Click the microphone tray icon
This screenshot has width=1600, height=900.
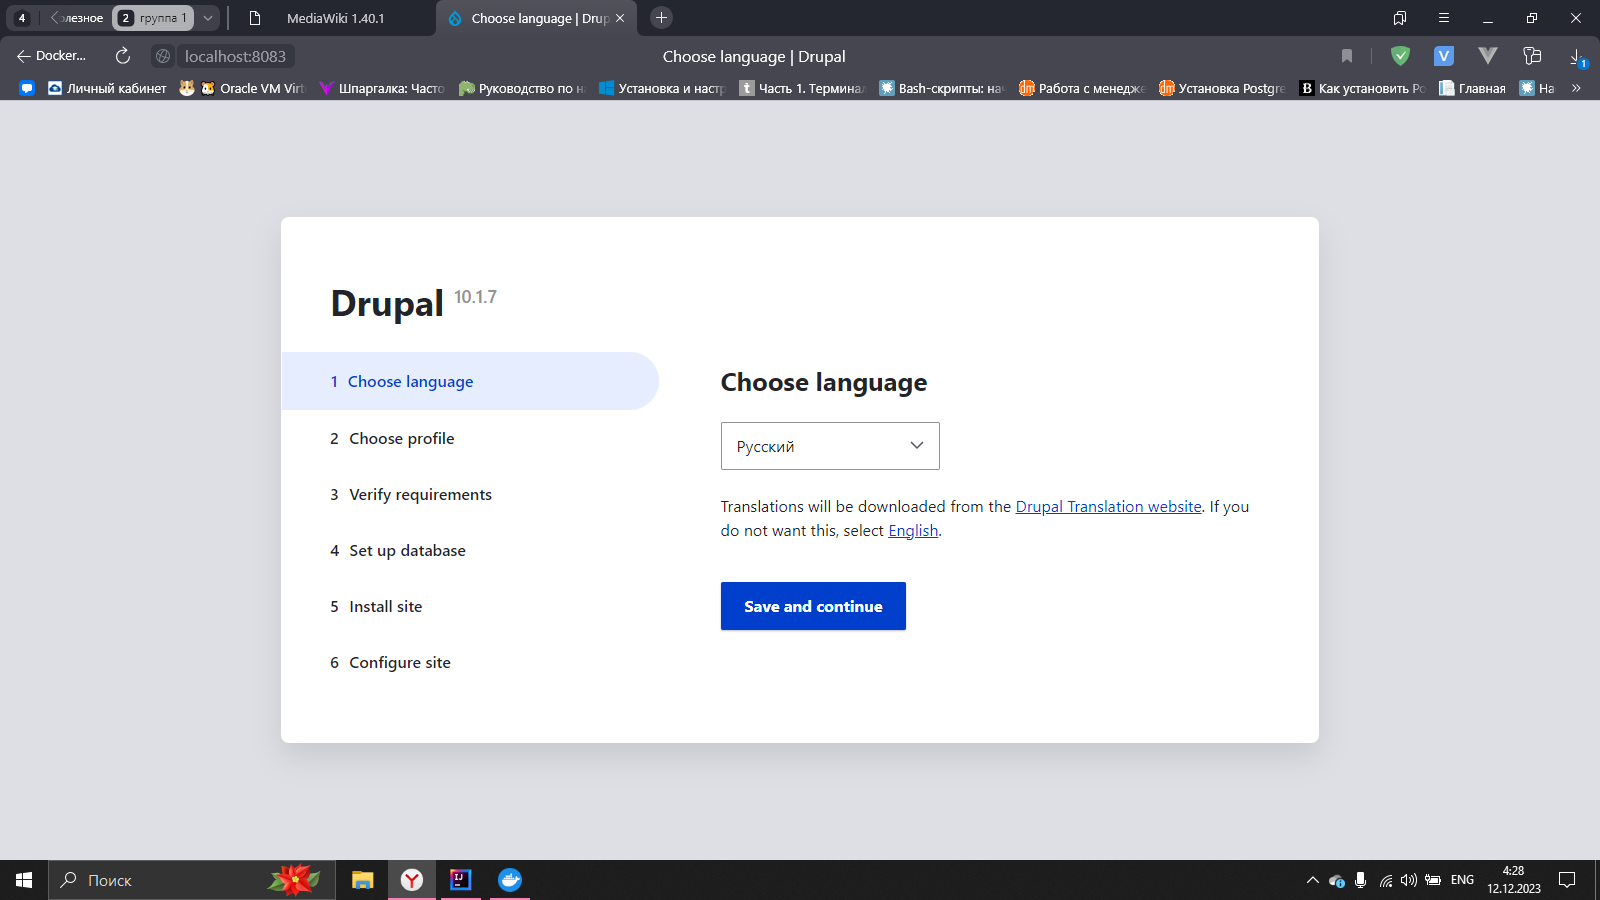coord(1360,880)
